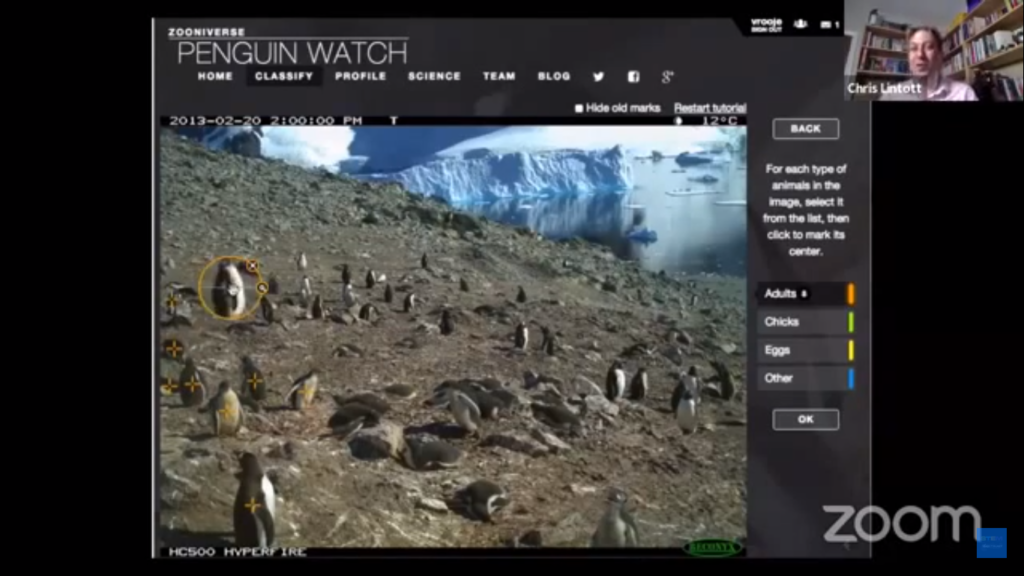The height and width of the screenshot is (576, 1024).
Task: Click the BACK button
Action: [806, 129]
